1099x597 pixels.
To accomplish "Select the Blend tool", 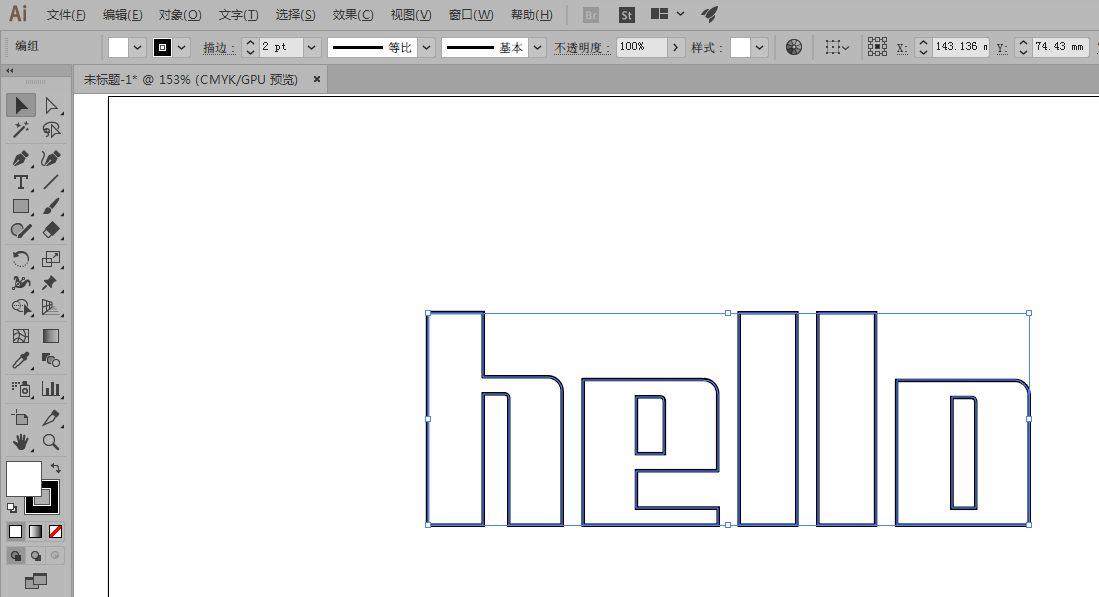I will 51,360.
